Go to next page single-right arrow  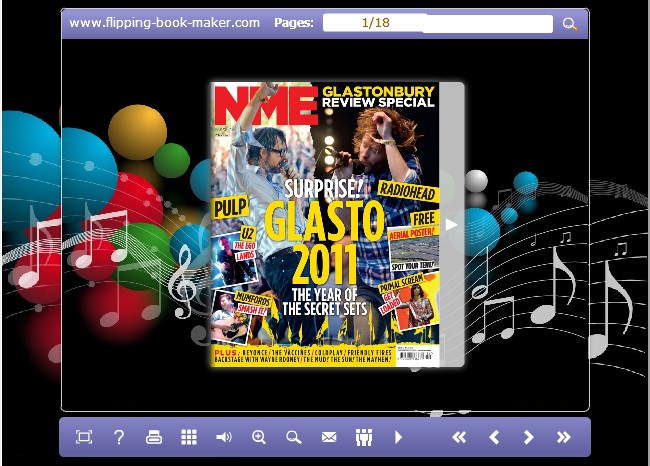point(529,437)
